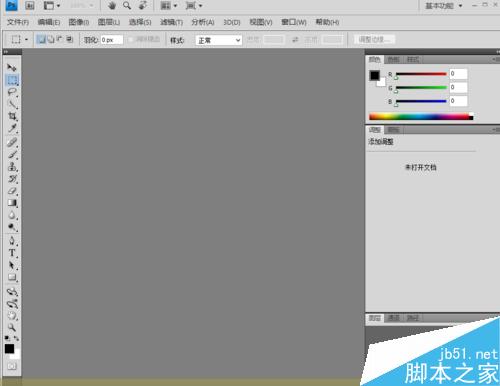Image resolution: width=500 pixels, height=386 pixels.
Task: Click the B blue channel slider
Action: click(x=421, y=101)
